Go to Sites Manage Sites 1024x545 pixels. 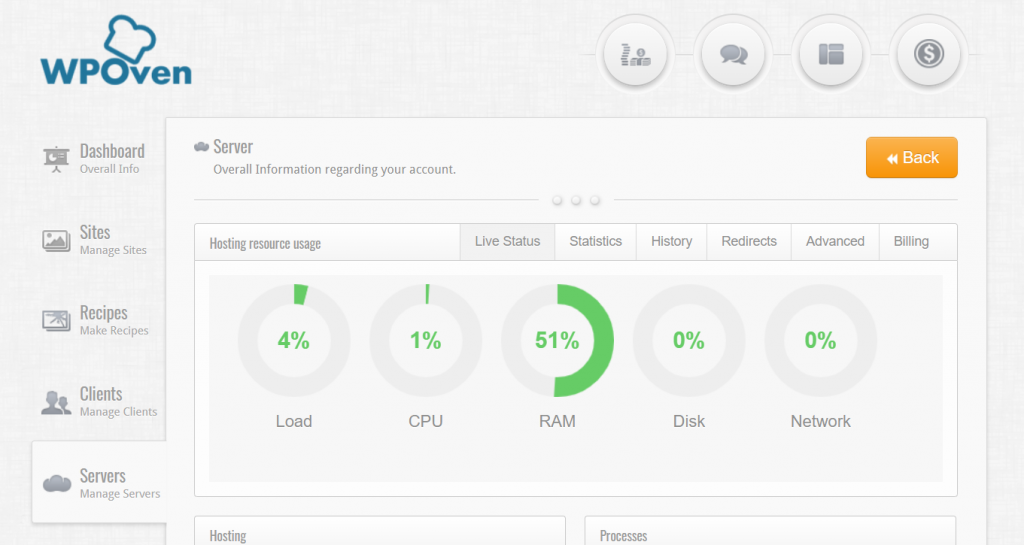[98, 240]
